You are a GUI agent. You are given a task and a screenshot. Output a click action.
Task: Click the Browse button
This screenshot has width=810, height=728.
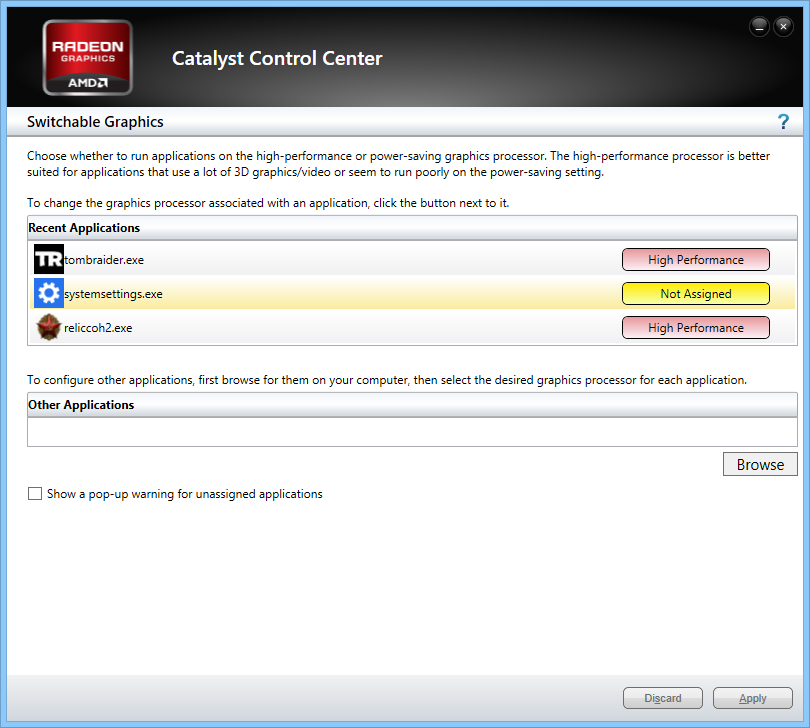[x=760, y=464]
